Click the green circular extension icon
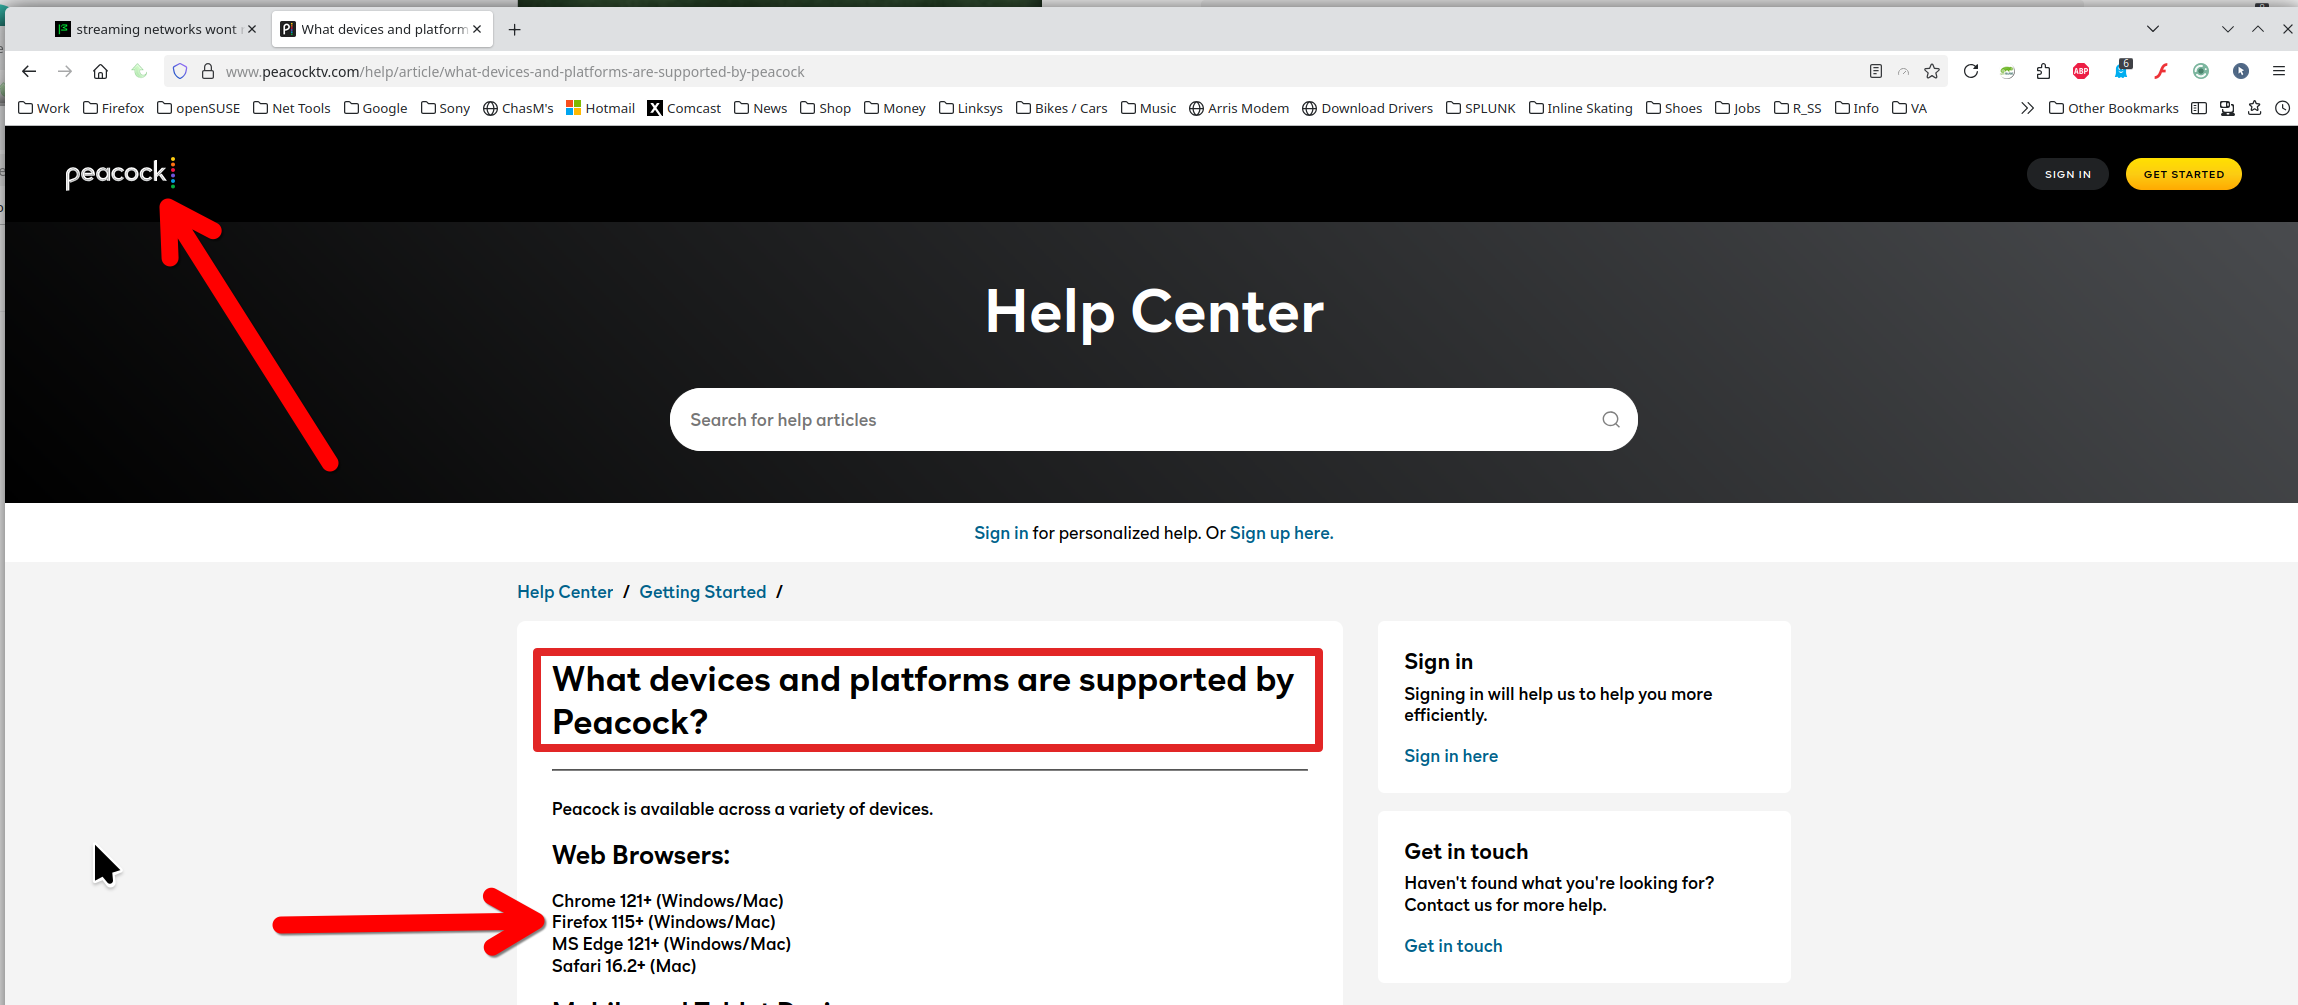The image size is (2298, 1005). pyautogui.click(x=2201, y=71)
